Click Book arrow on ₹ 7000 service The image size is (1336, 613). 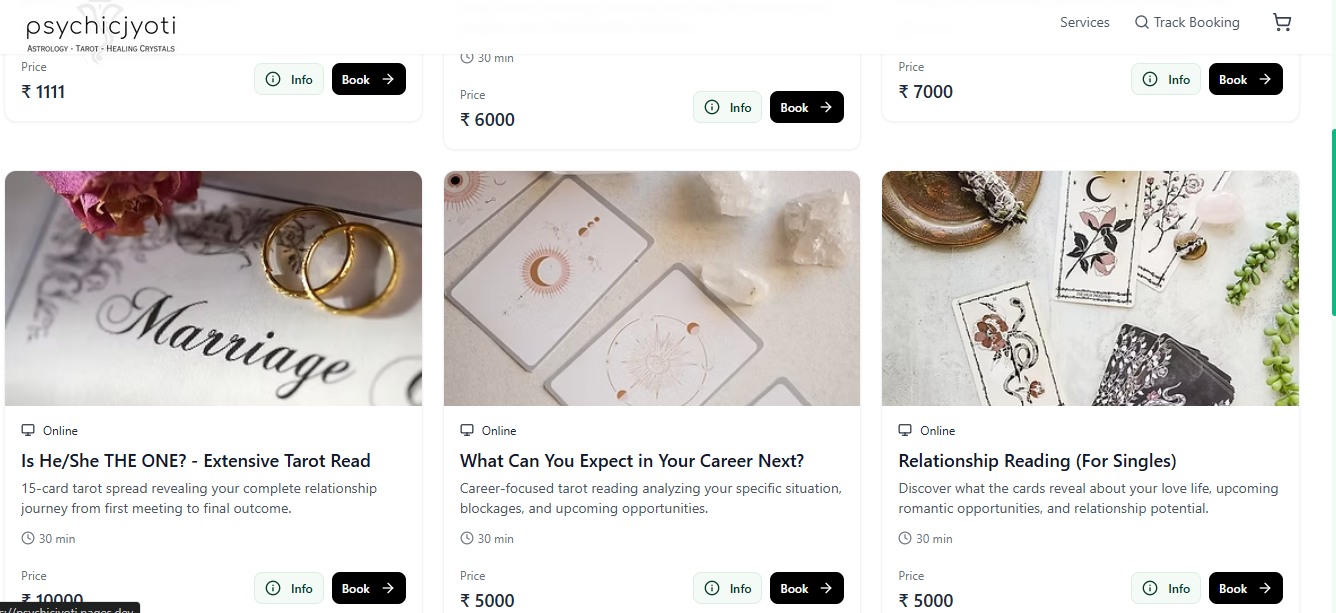(1265, 80)
